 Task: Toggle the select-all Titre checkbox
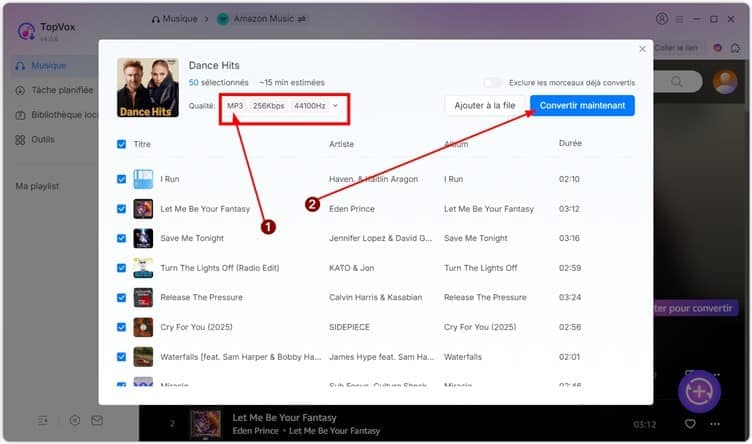121,144
